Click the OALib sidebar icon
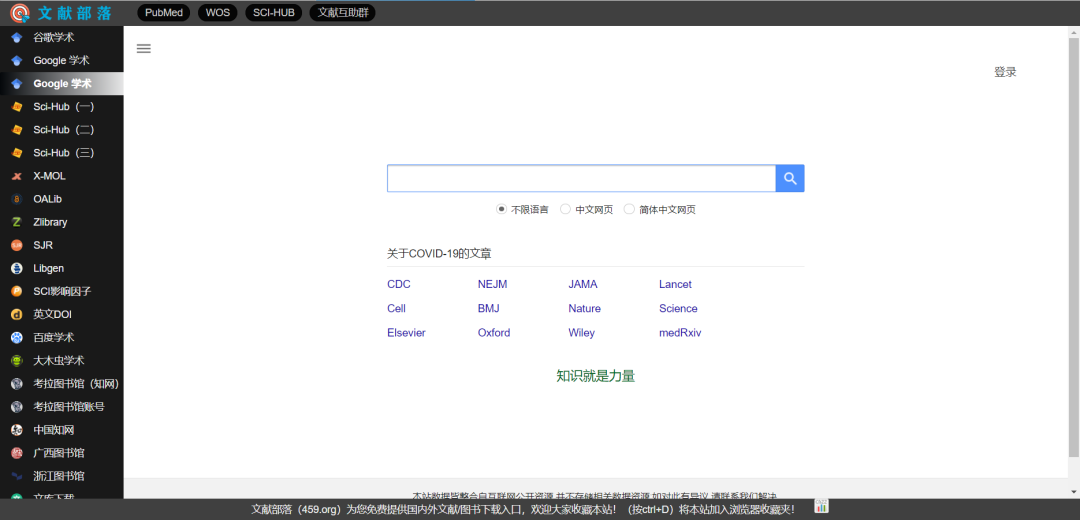The width and height of the screenshot is (1080, 520). click(16, 199)
